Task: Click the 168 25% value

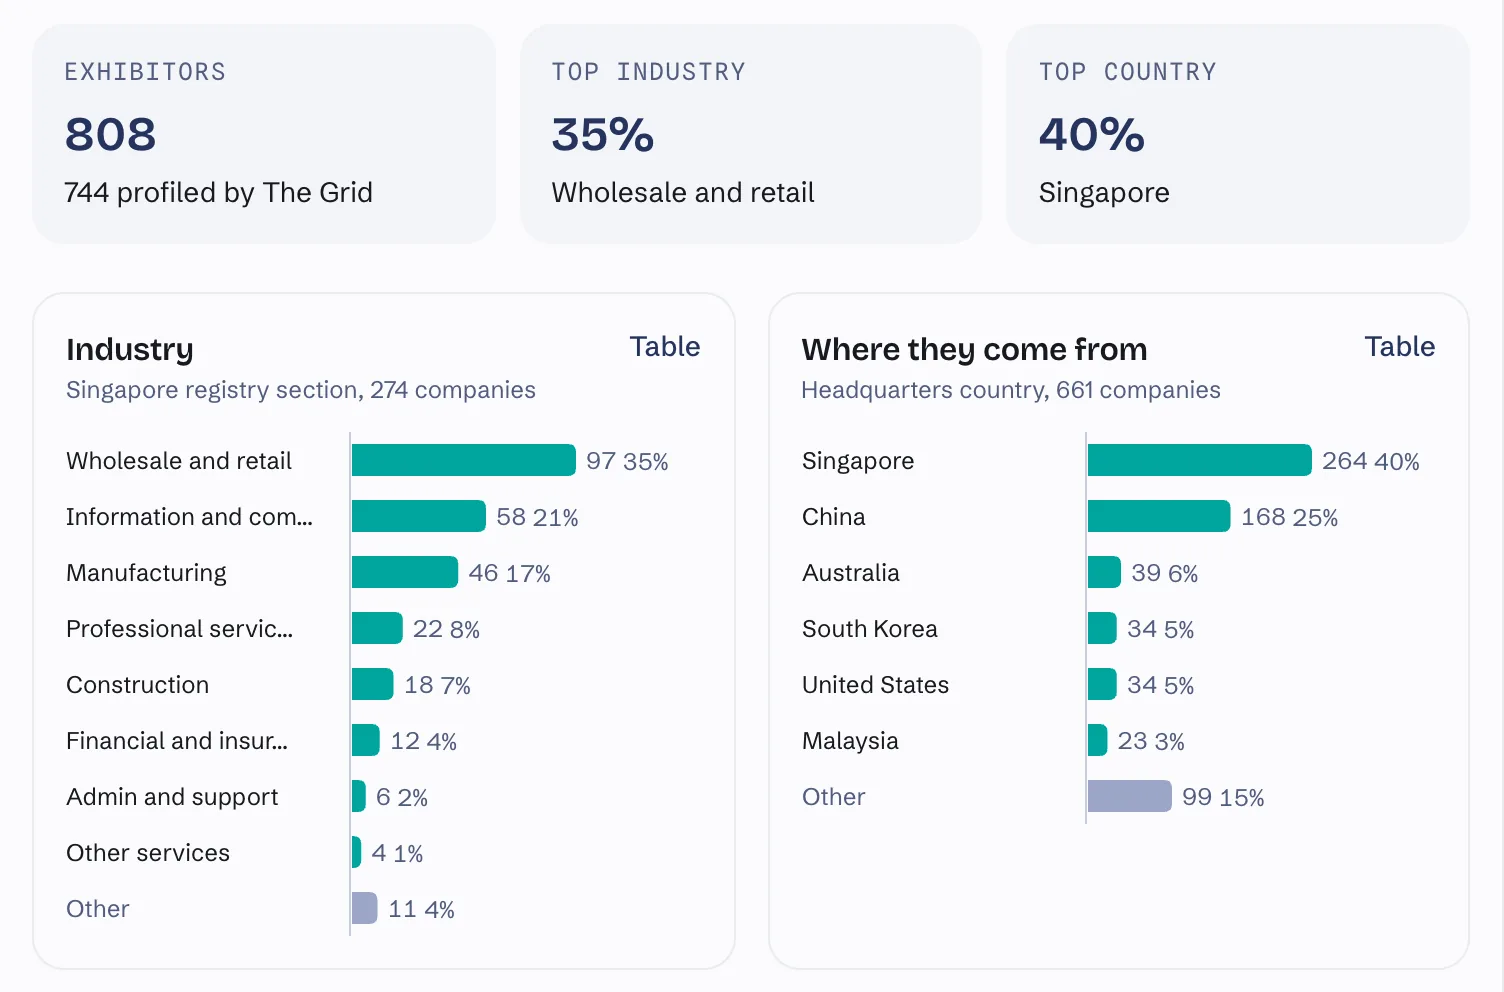Action: [1289, 517]
